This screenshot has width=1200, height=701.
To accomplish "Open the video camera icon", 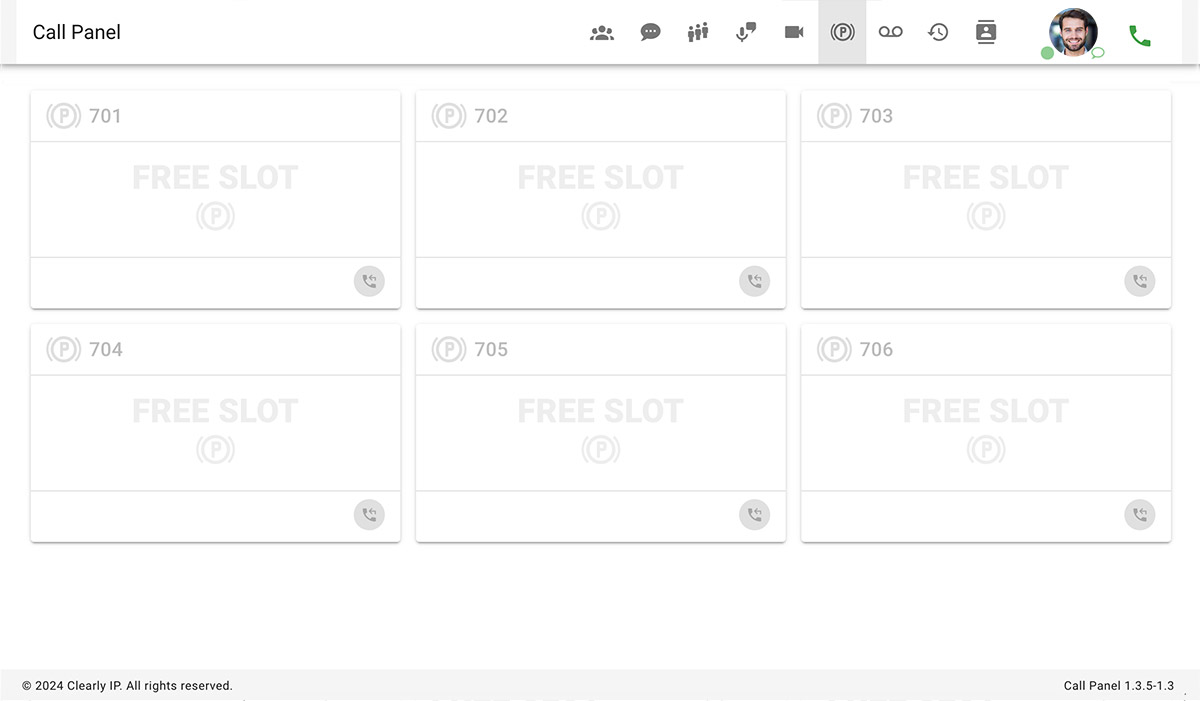I will click(x=794, y=33).
